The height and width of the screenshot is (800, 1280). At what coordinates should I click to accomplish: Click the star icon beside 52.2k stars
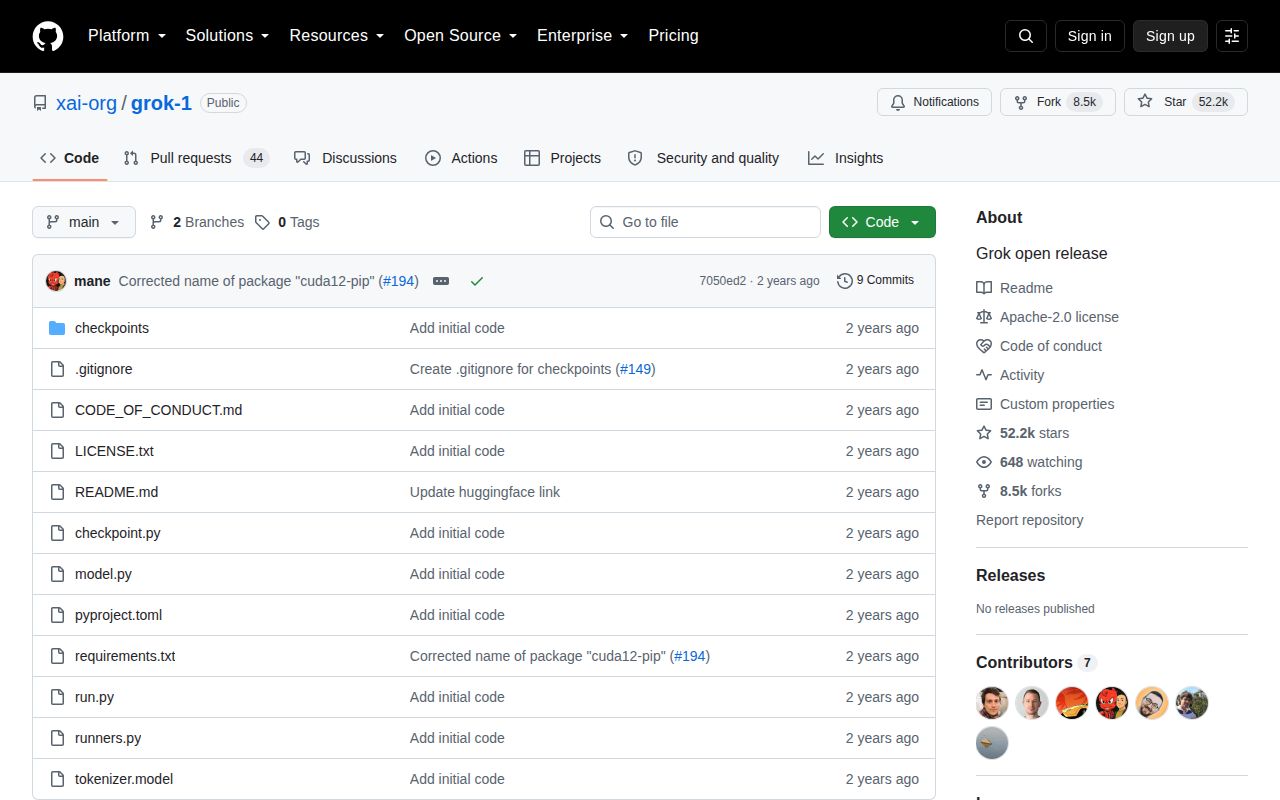click(984, 433)
